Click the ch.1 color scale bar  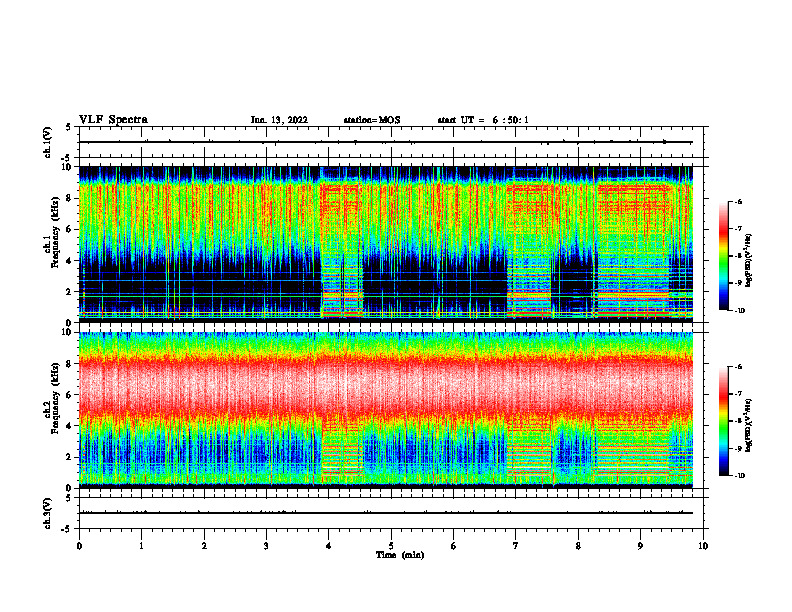723,256
